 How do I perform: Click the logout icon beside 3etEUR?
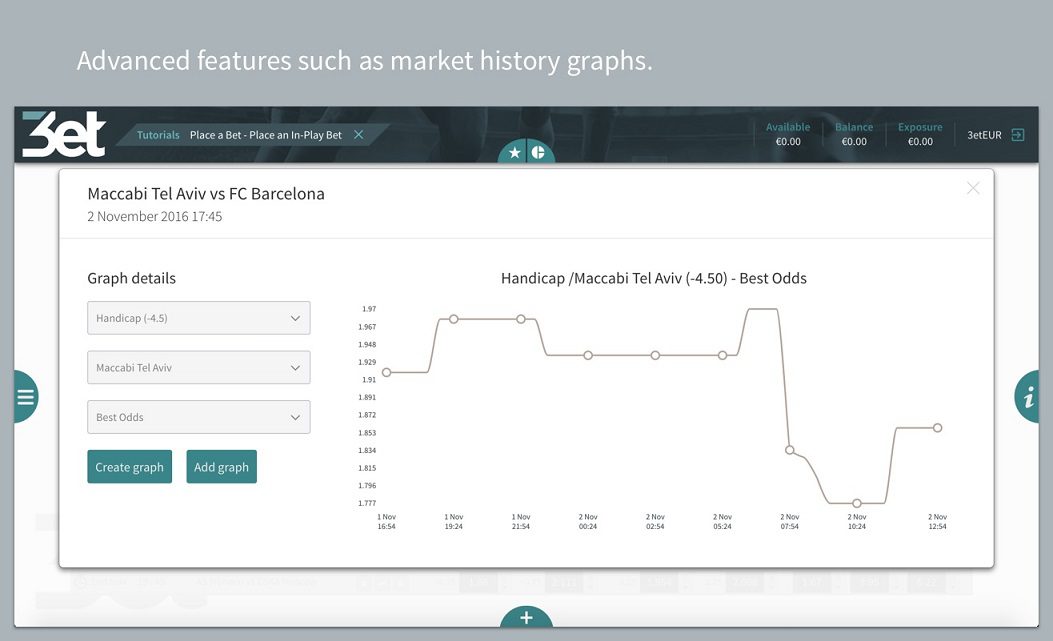point(1018,135)
